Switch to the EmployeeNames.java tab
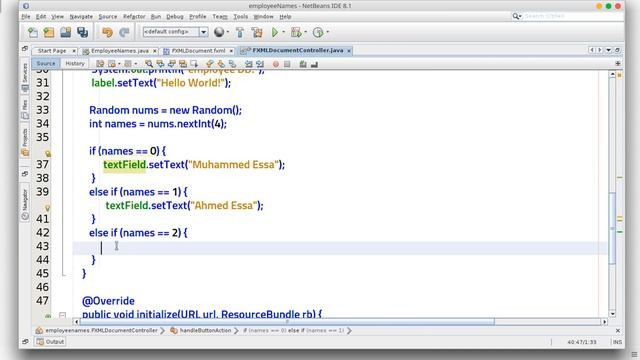This screenshot has width=640, height=360. click(x=120, y=51)
